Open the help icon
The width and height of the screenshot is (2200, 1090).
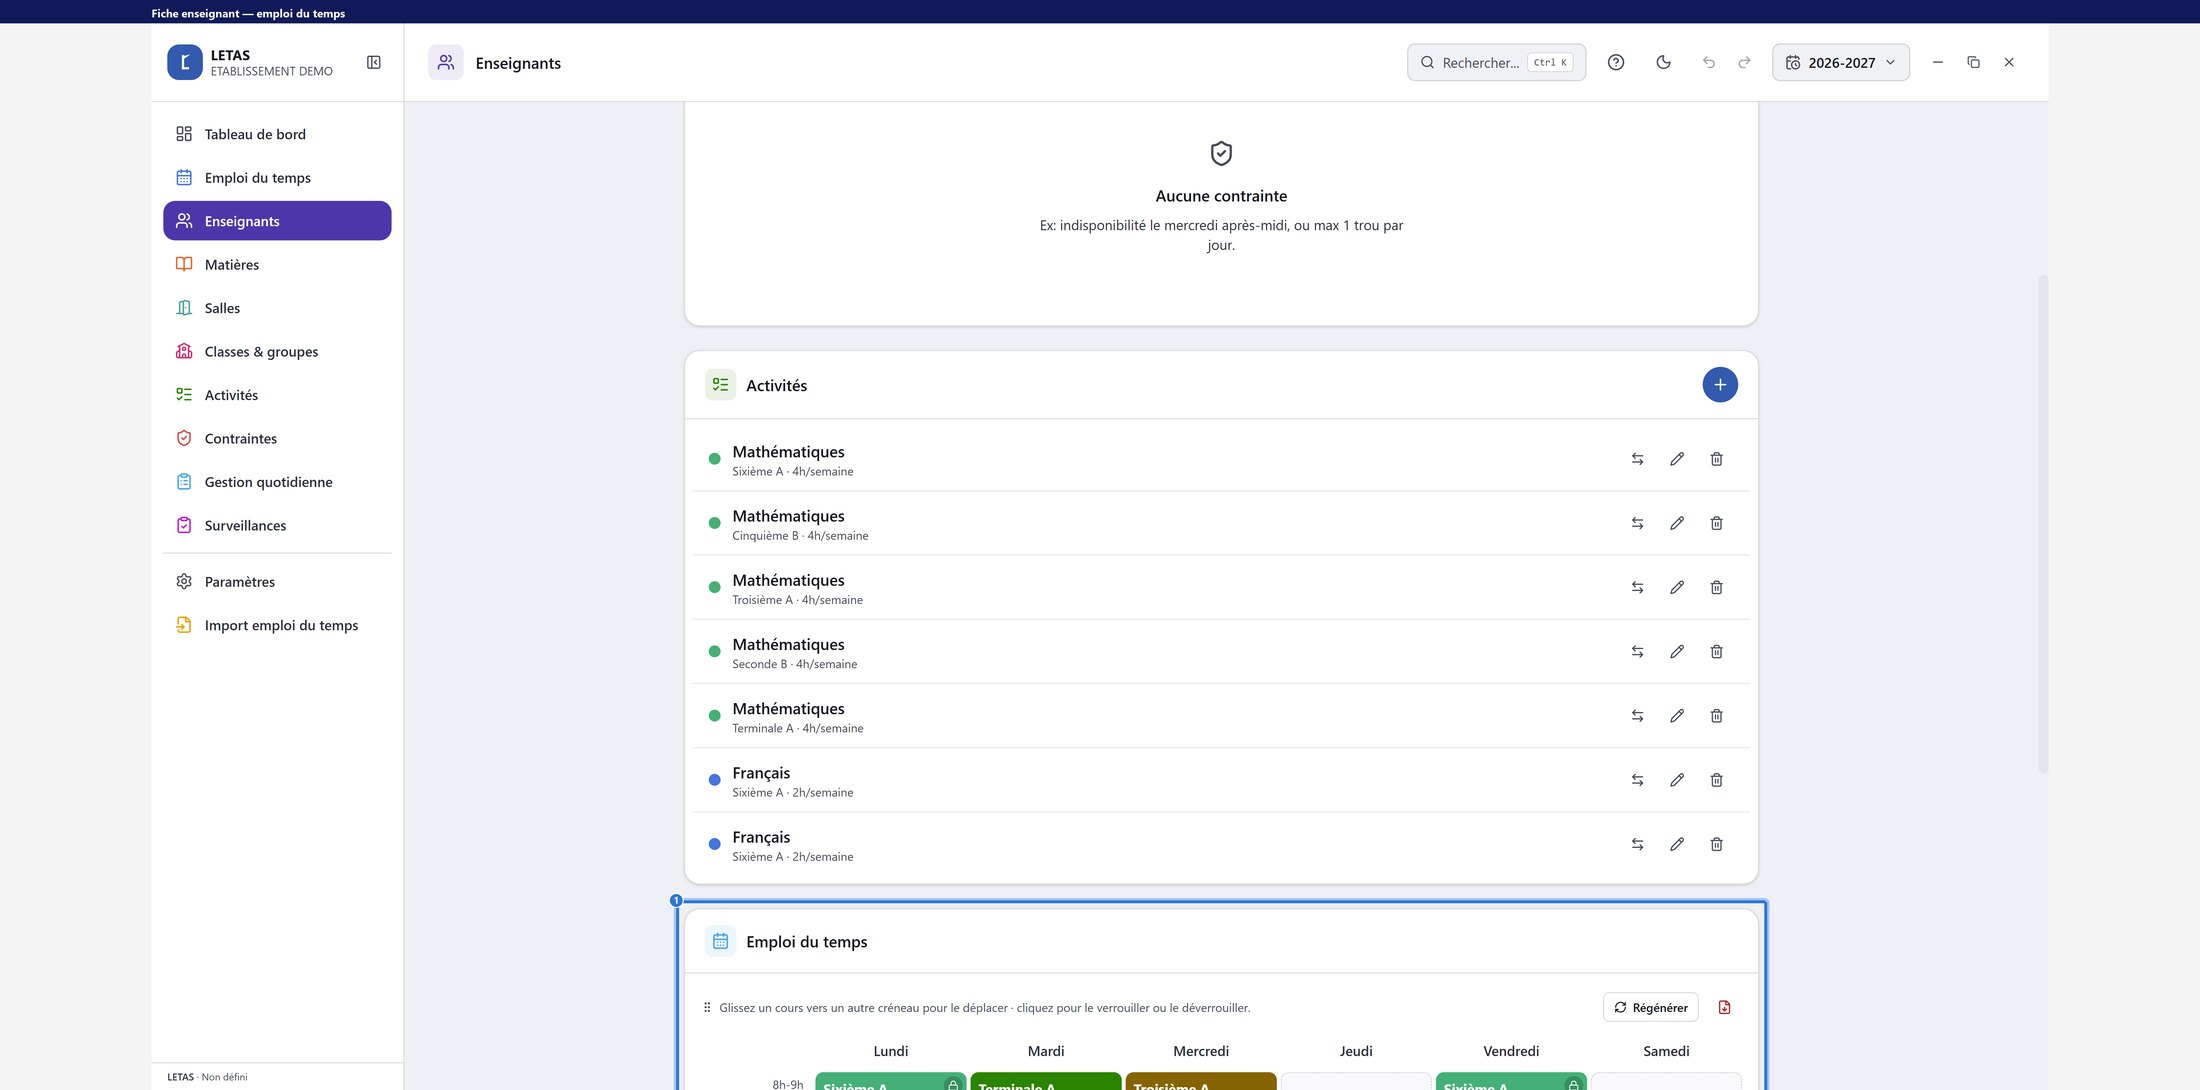point(1616,62)
